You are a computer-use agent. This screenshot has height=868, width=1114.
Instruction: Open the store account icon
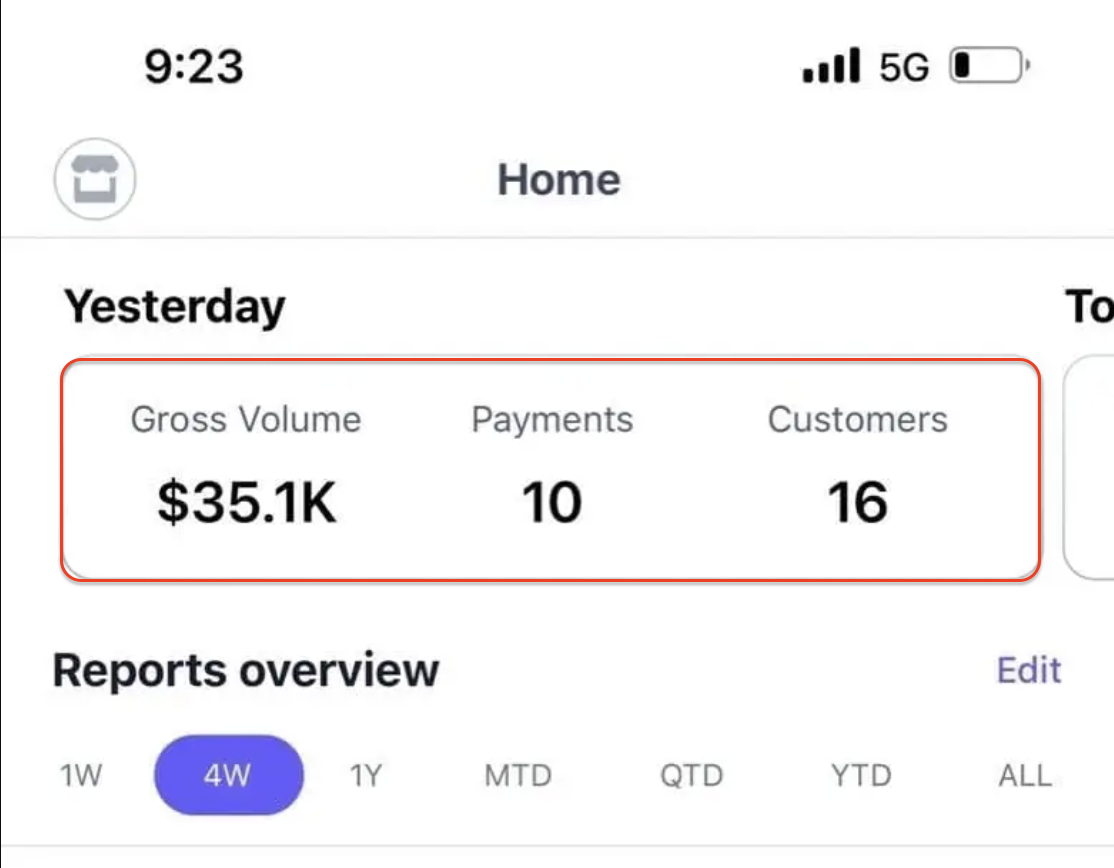[95, 181]
